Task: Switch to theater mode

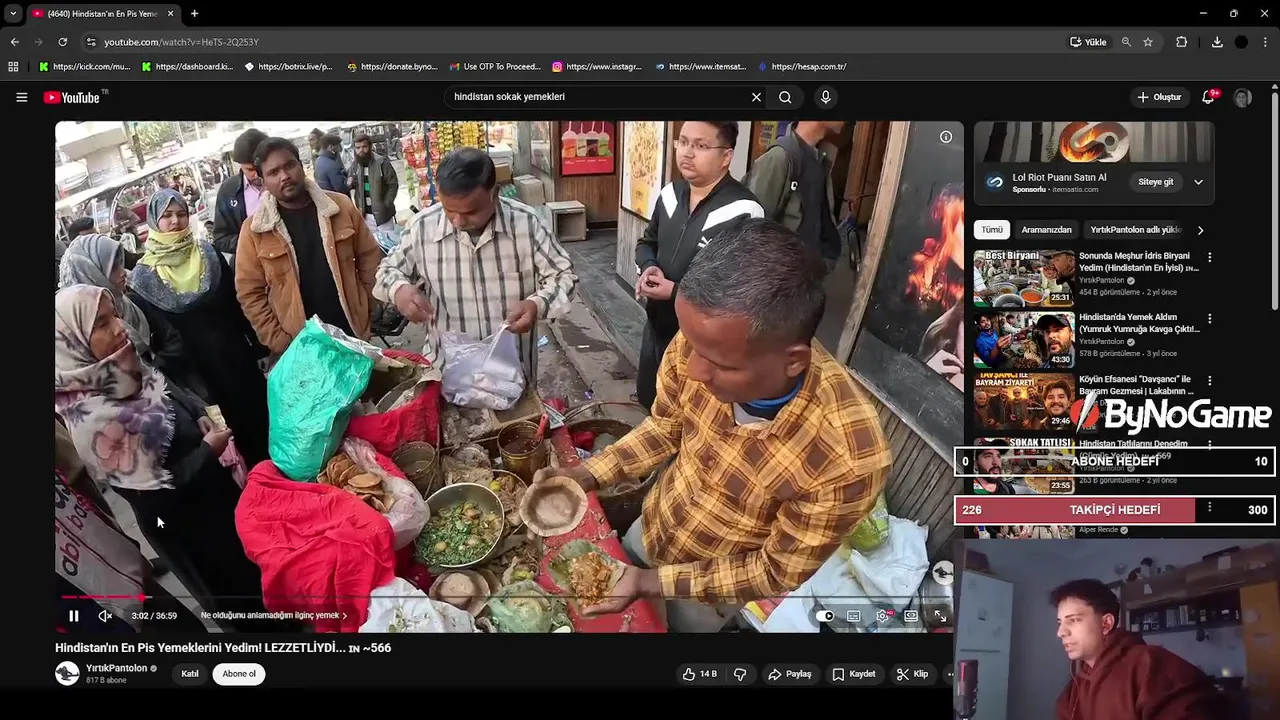Action: point(911,616)
